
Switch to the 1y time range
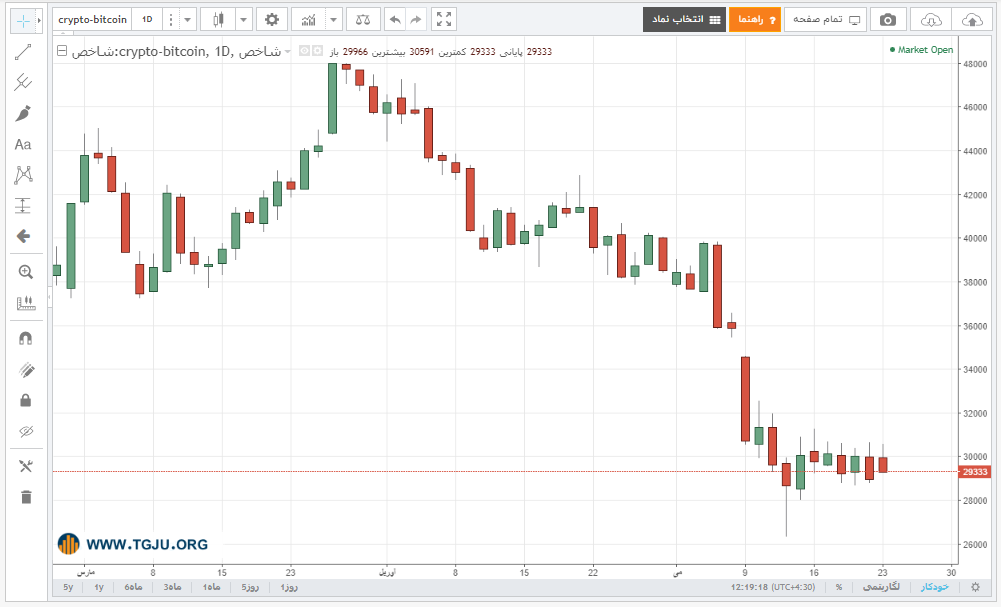tap(99, 587)
